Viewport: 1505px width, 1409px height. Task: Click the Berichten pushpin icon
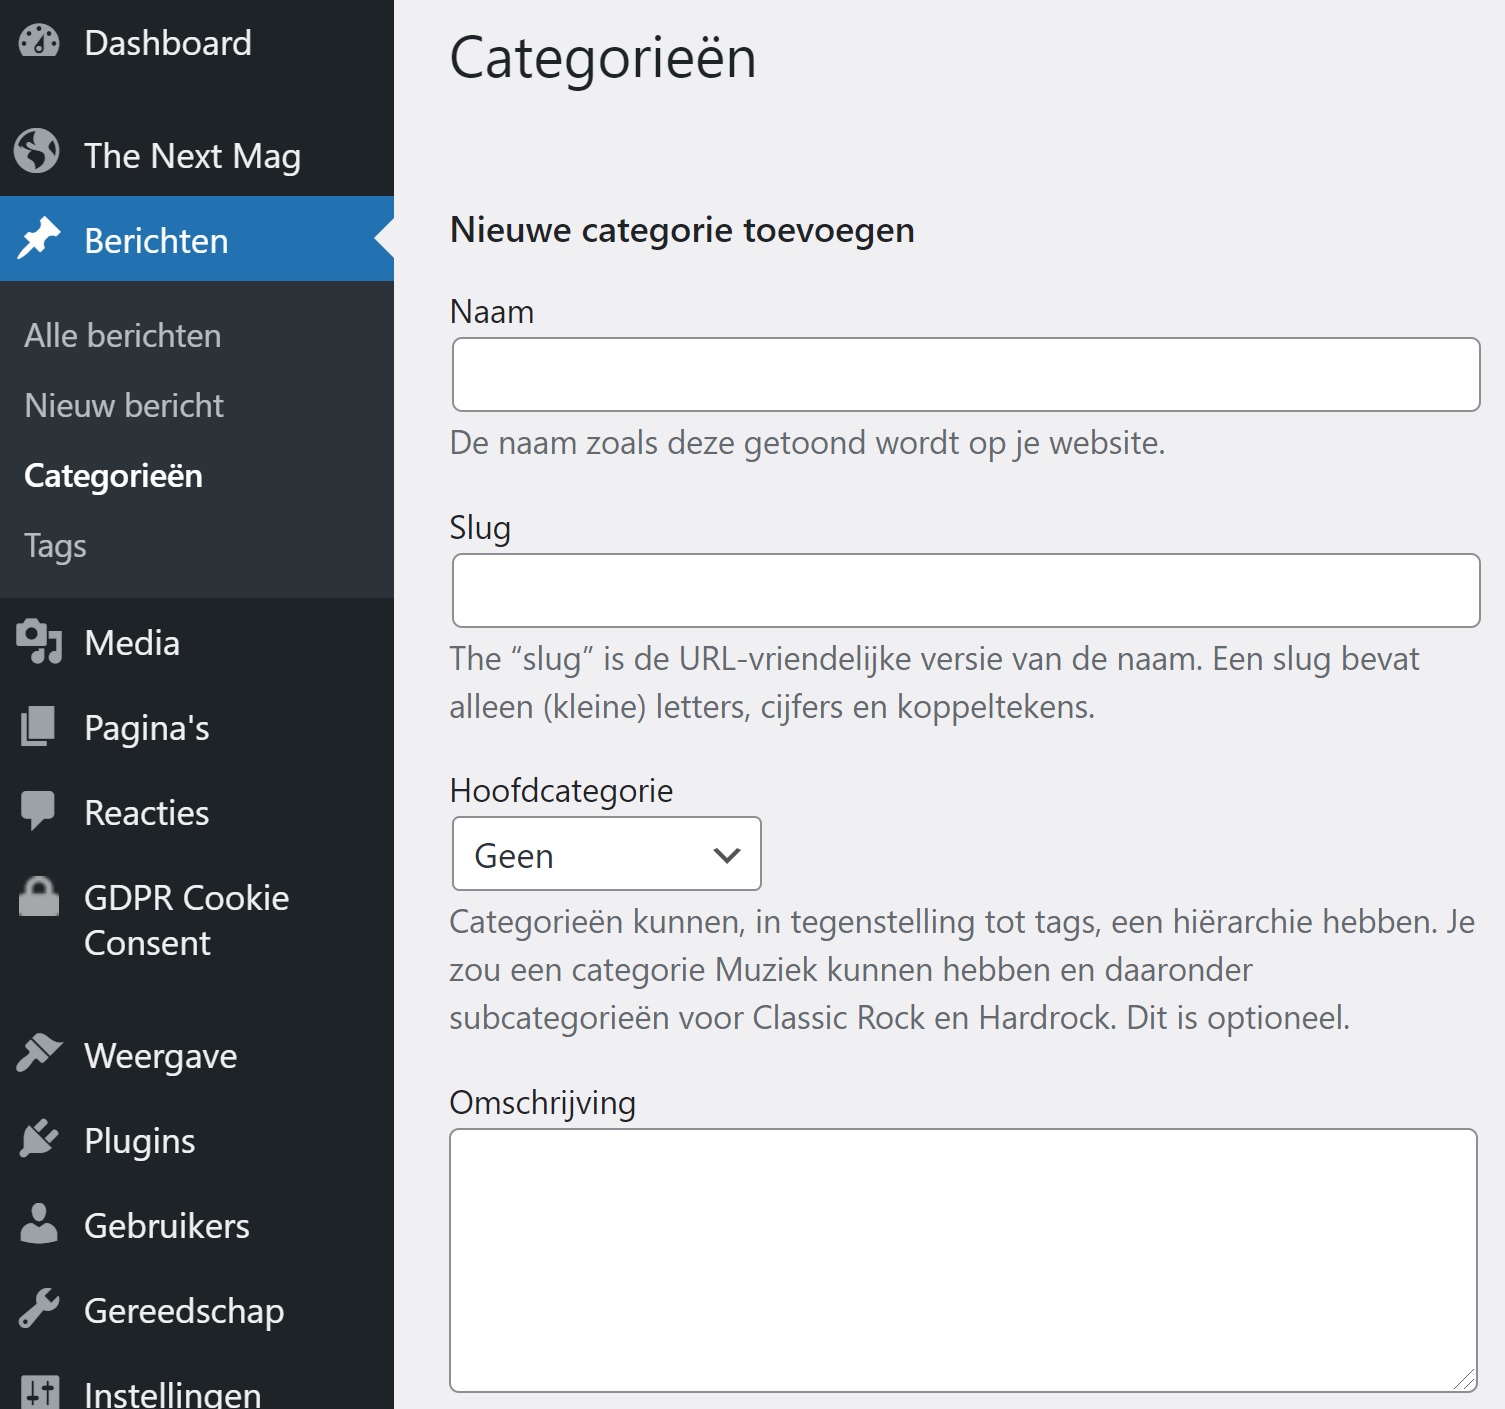click(x=39, y=238)
